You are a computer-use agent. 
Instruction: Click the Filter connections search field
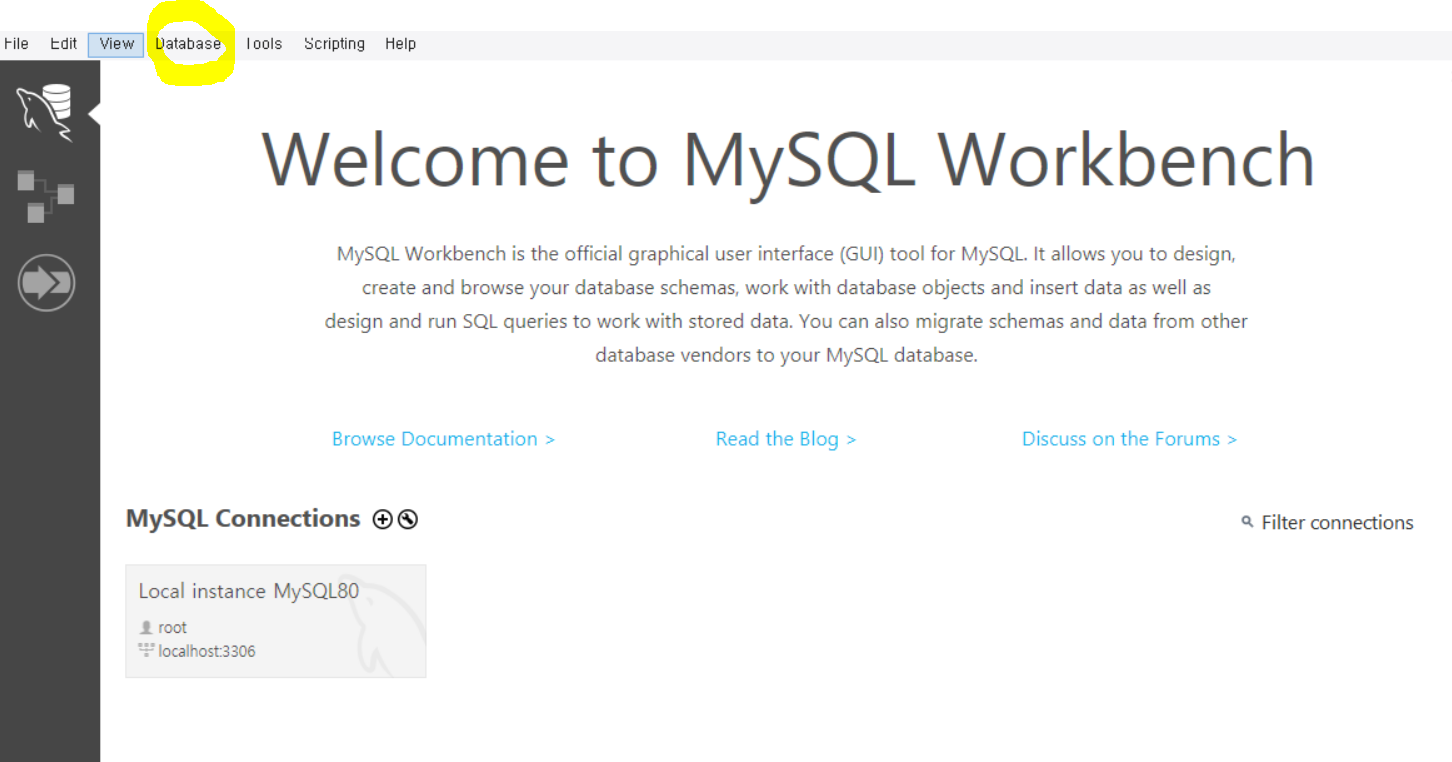(x=1337, y=522)
